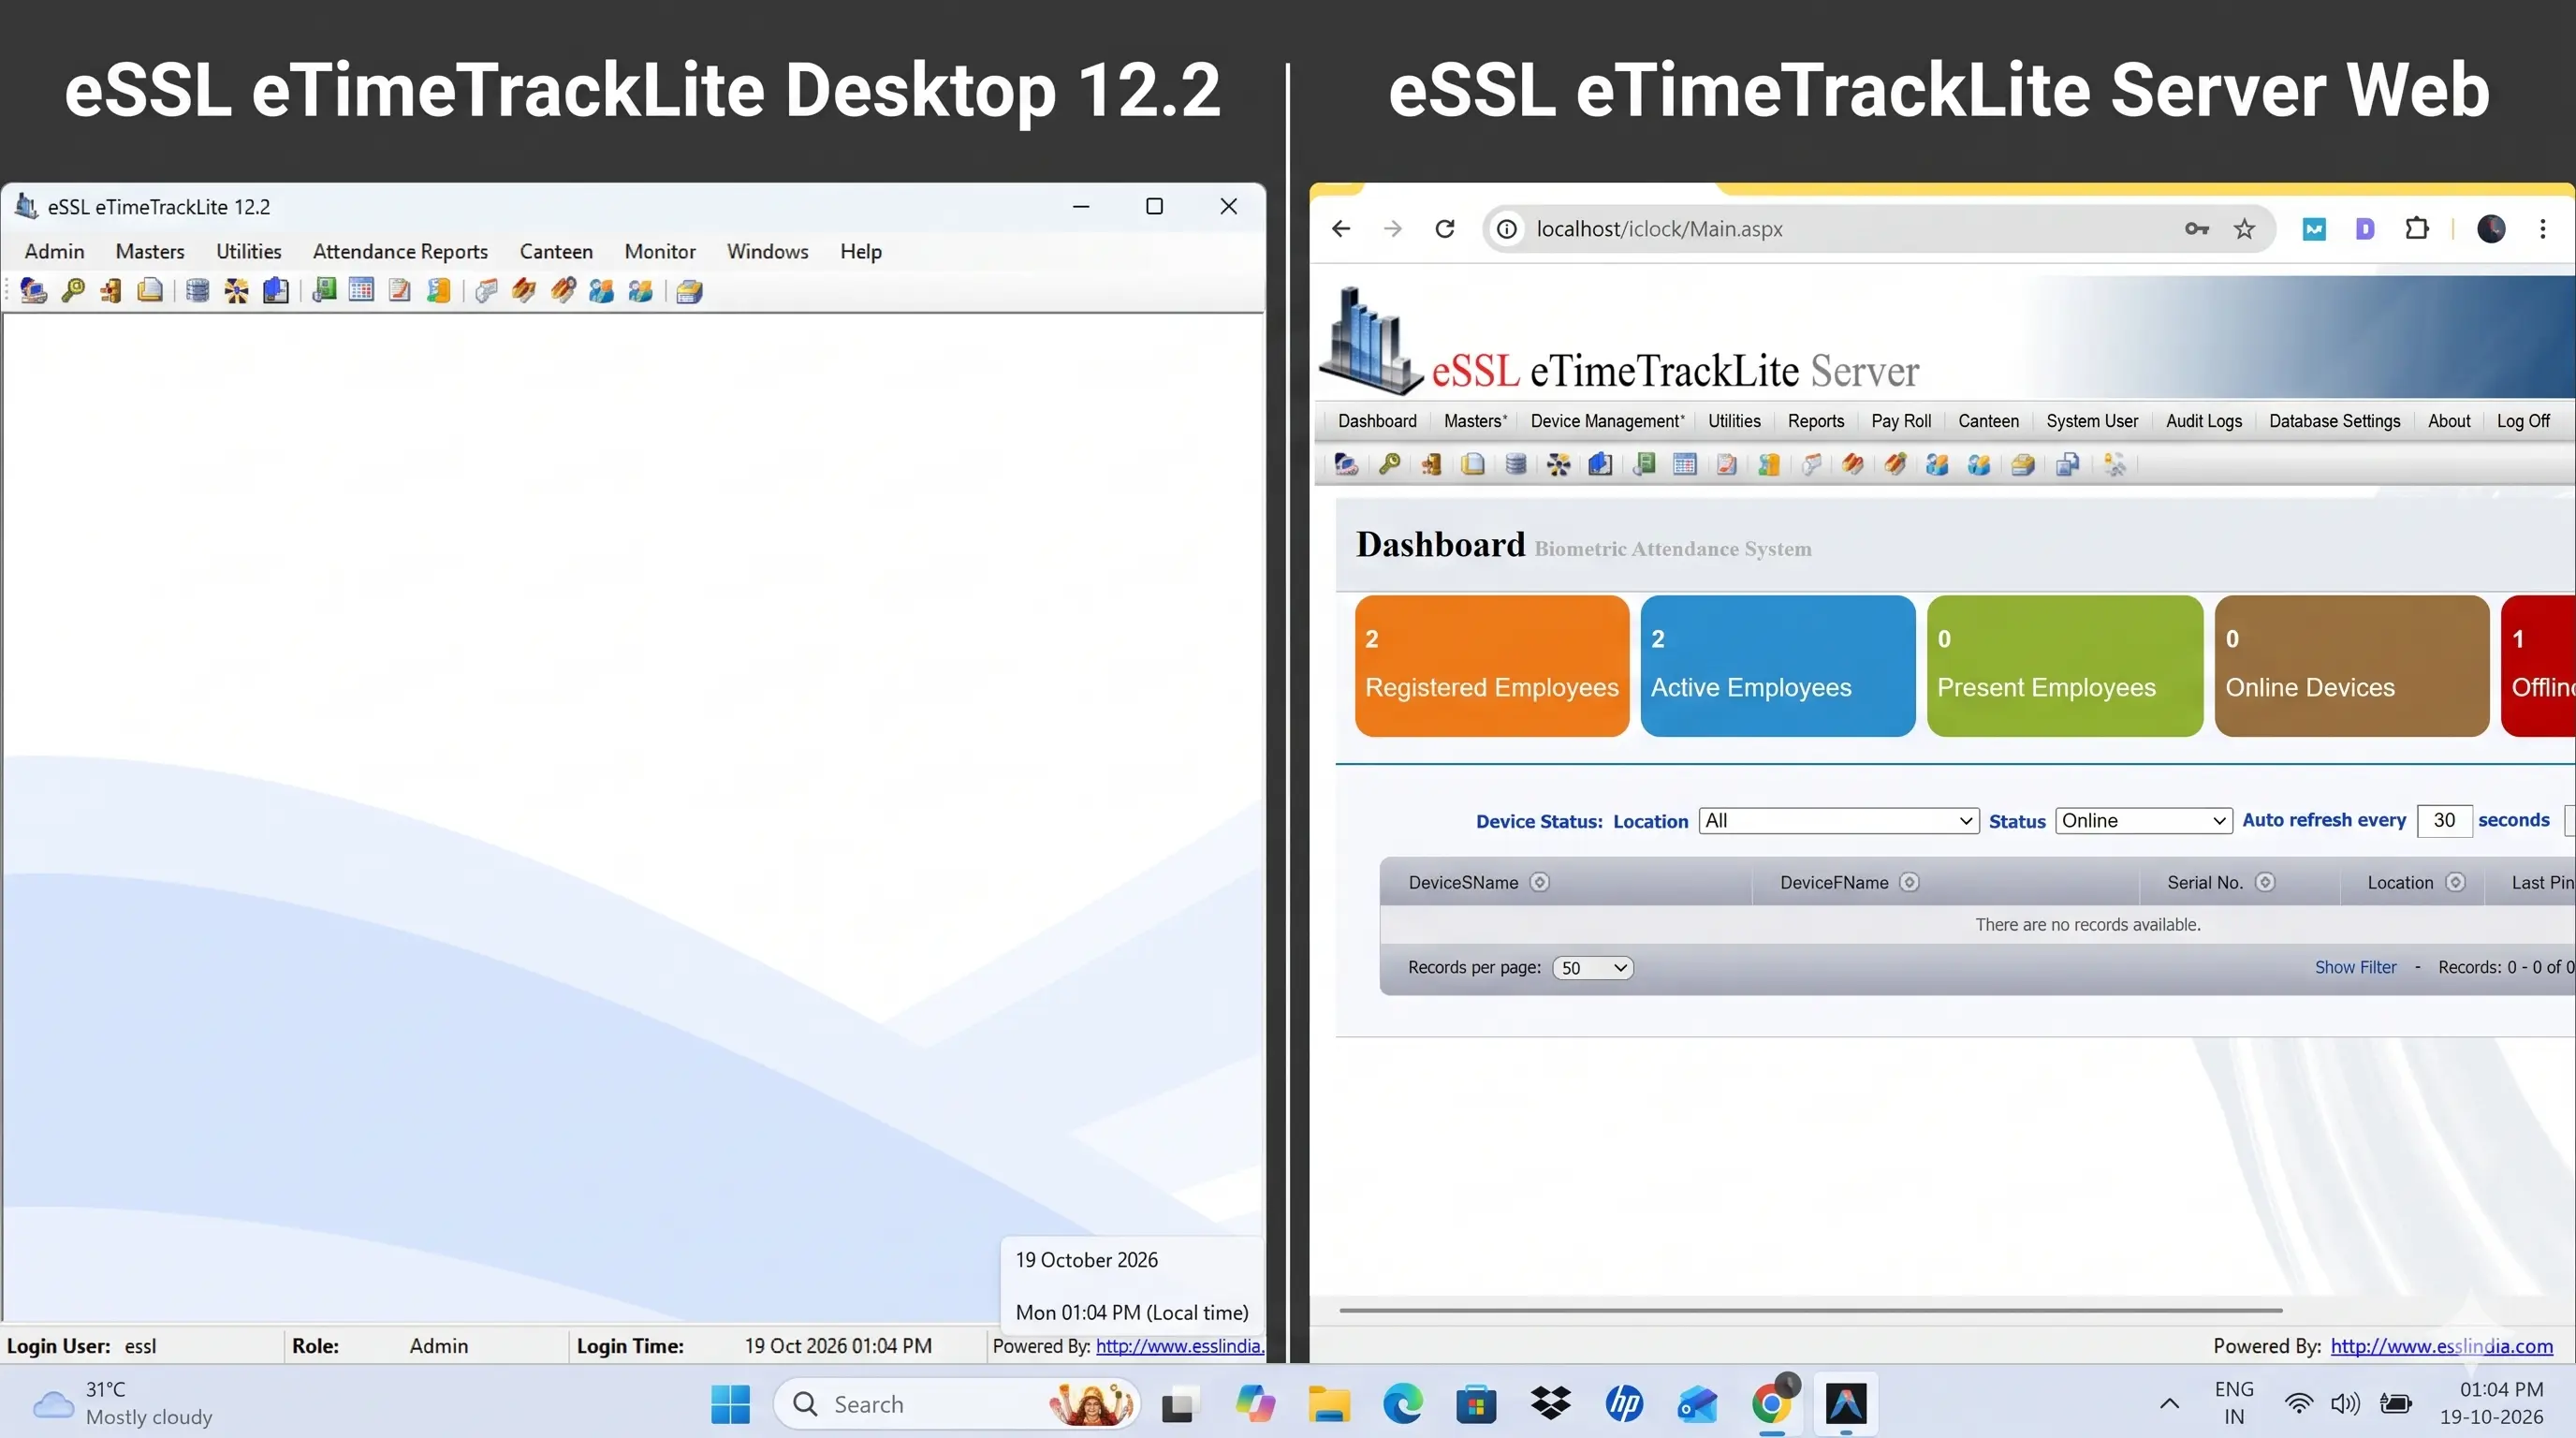Click the database cylinder icon in Desktop toolbar

pyautogui.click(x=198, y=291)
